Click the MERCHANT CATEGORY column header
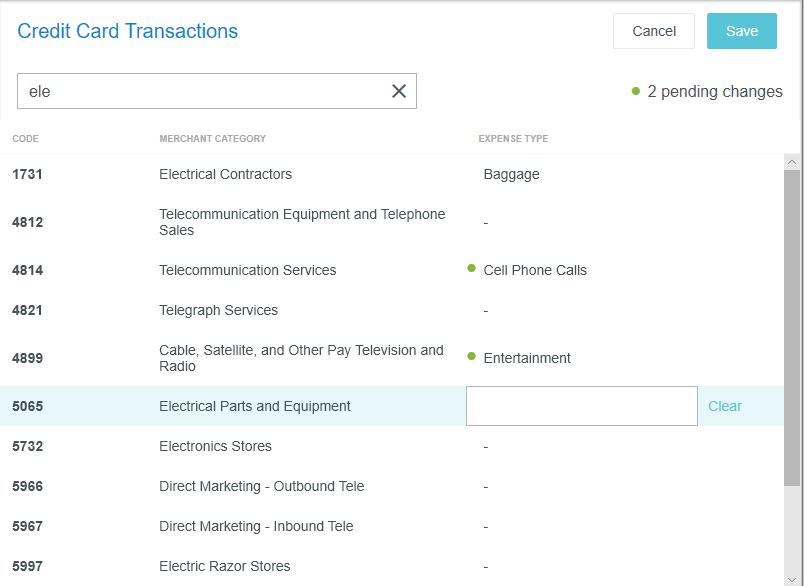Image resolution: width=804 pixels, height=586 pixels. pyautogui.click(x=212, y=139)
